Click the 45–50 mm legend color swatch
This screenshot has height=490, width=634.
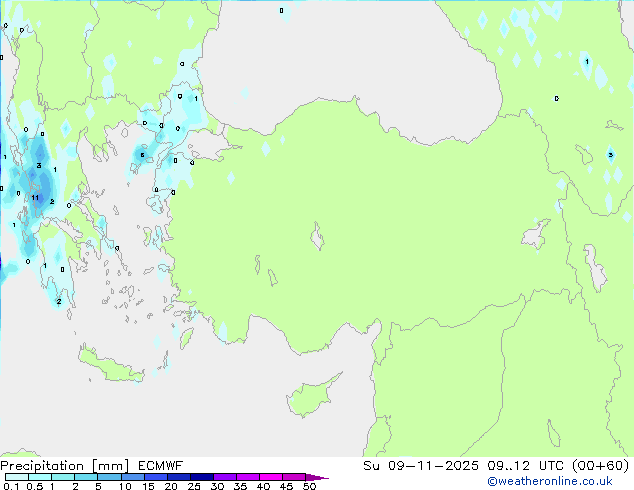[294, 477]
